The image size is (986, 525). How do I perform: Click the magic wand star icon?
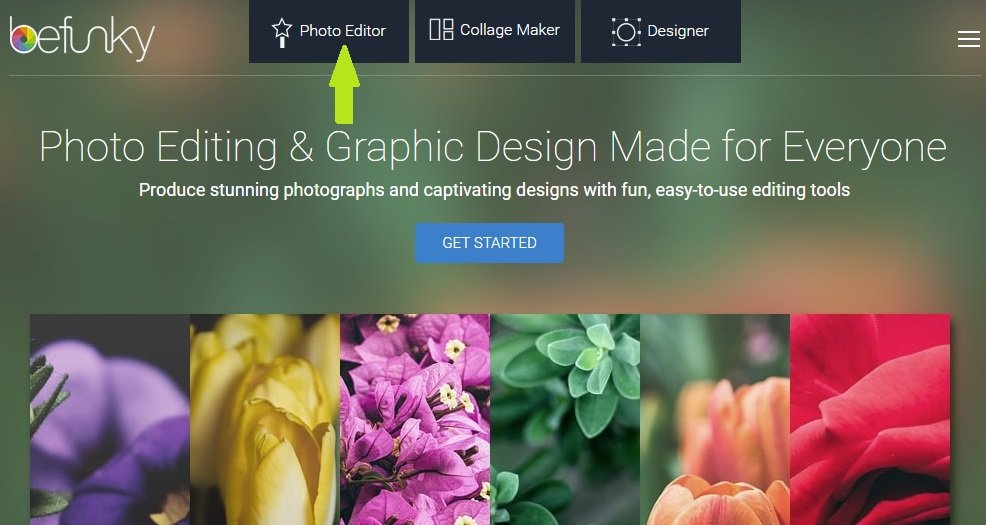[x=282, y=33]
